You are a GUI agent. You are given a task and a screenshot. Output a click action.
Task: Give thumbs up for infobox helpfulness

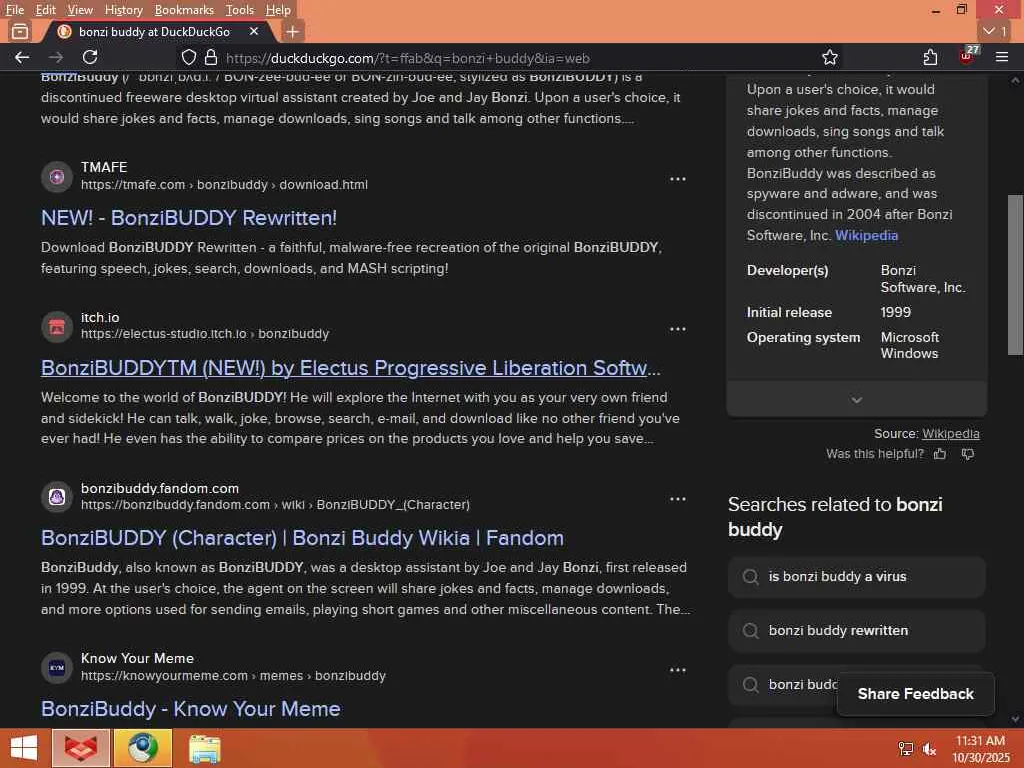[940, 454]
